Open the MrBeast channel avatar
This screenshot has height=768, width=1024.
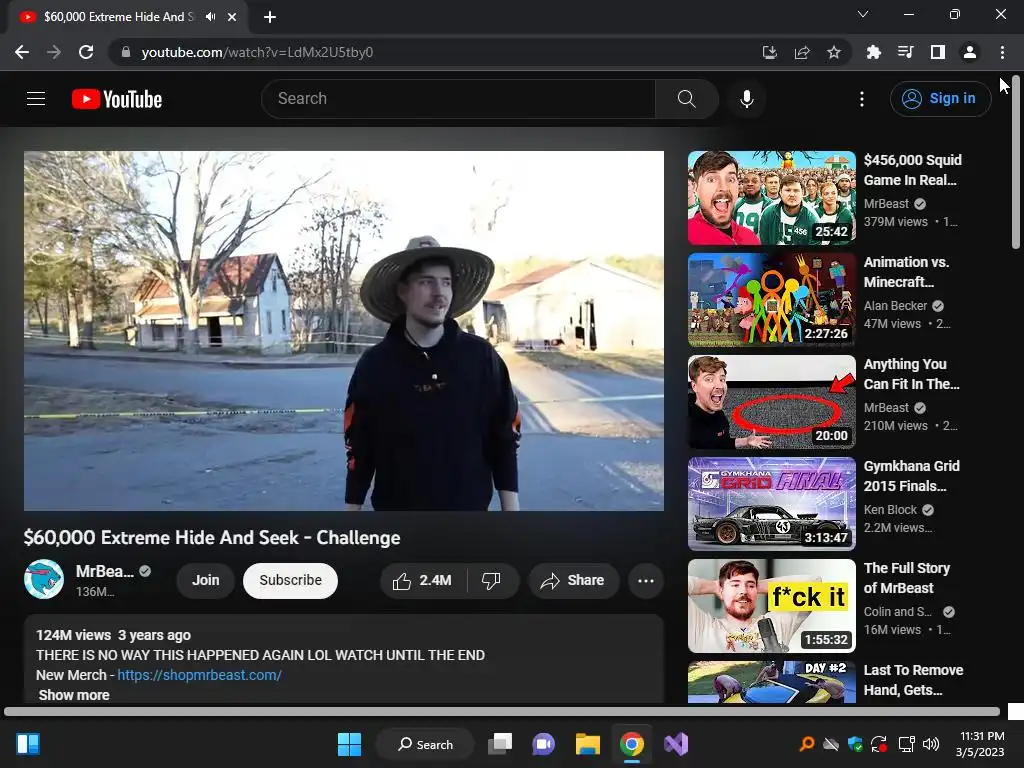click(44, 579)
